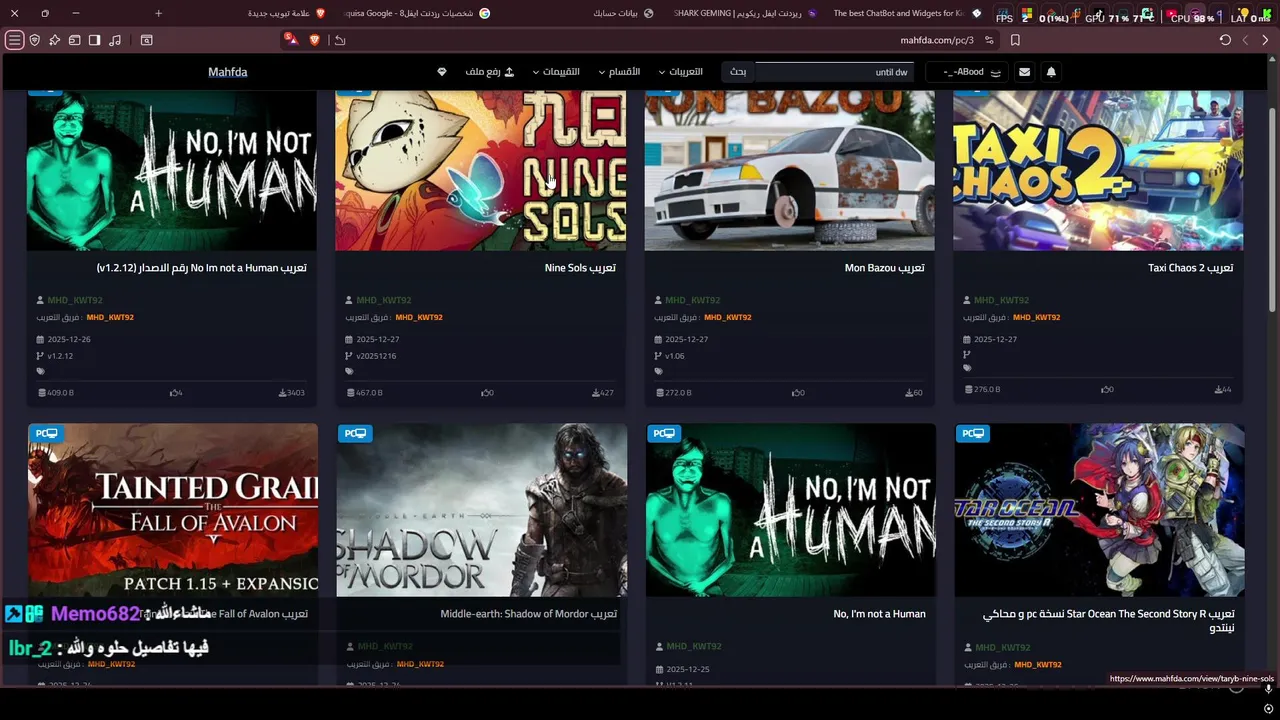Click the تعريب Mon Bazou title link
The width and height of the screenshot is (1280, 720).
tap(884, 268)
